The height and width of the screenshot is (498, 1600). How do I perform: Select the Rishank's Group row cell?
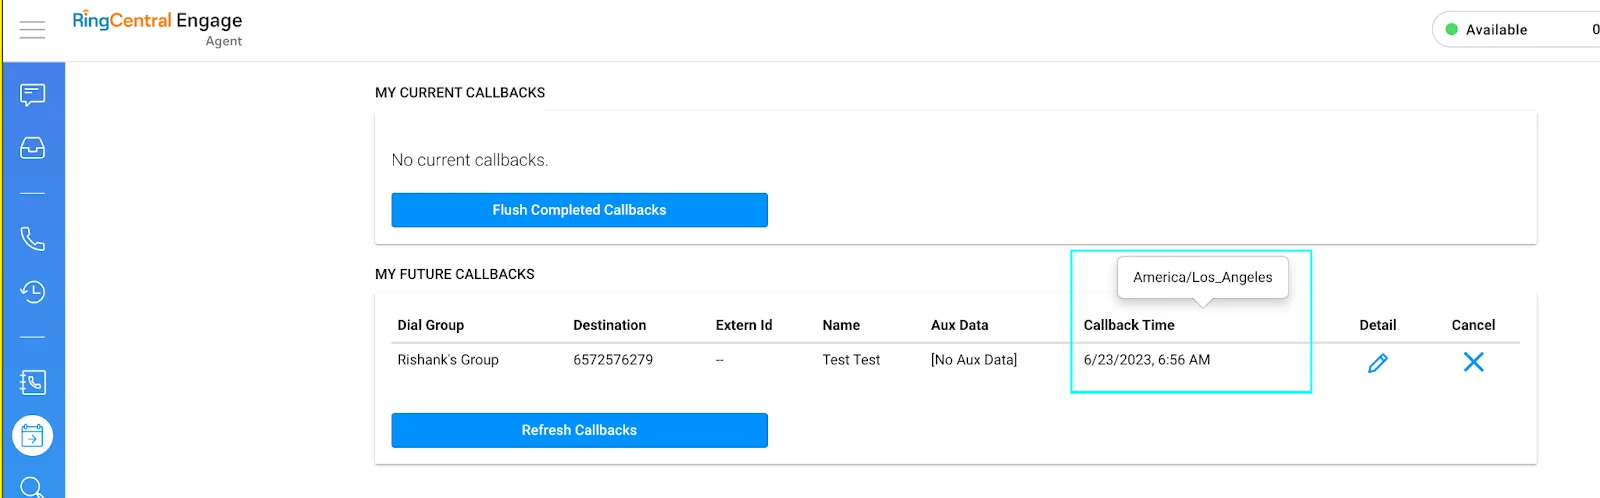(x=447, y=360)
